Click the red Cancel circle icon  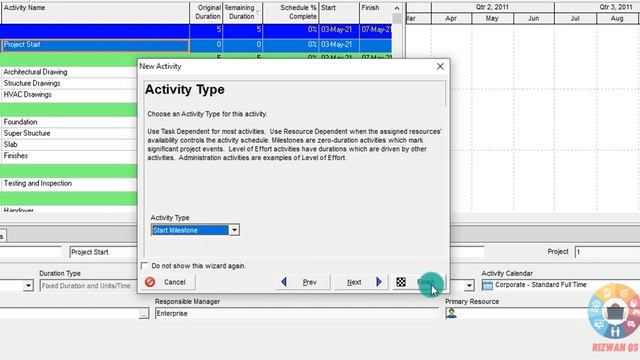click(x=150, y=282)
